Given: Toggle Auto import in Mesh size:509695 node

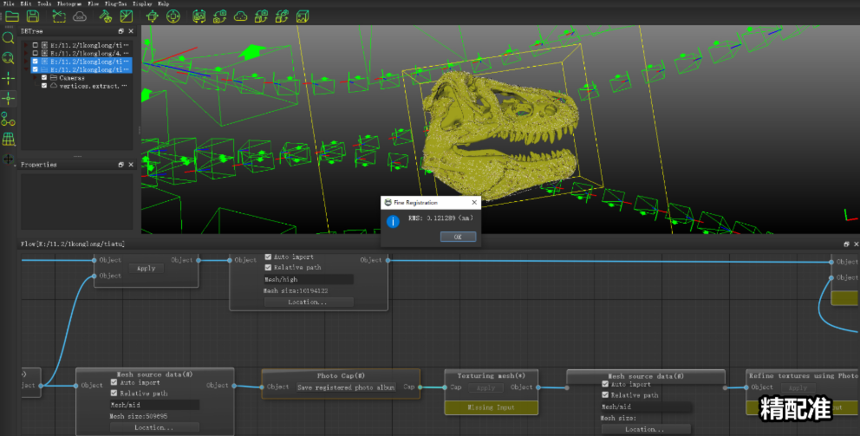Looking at the screenshot, I should point(114,382).
